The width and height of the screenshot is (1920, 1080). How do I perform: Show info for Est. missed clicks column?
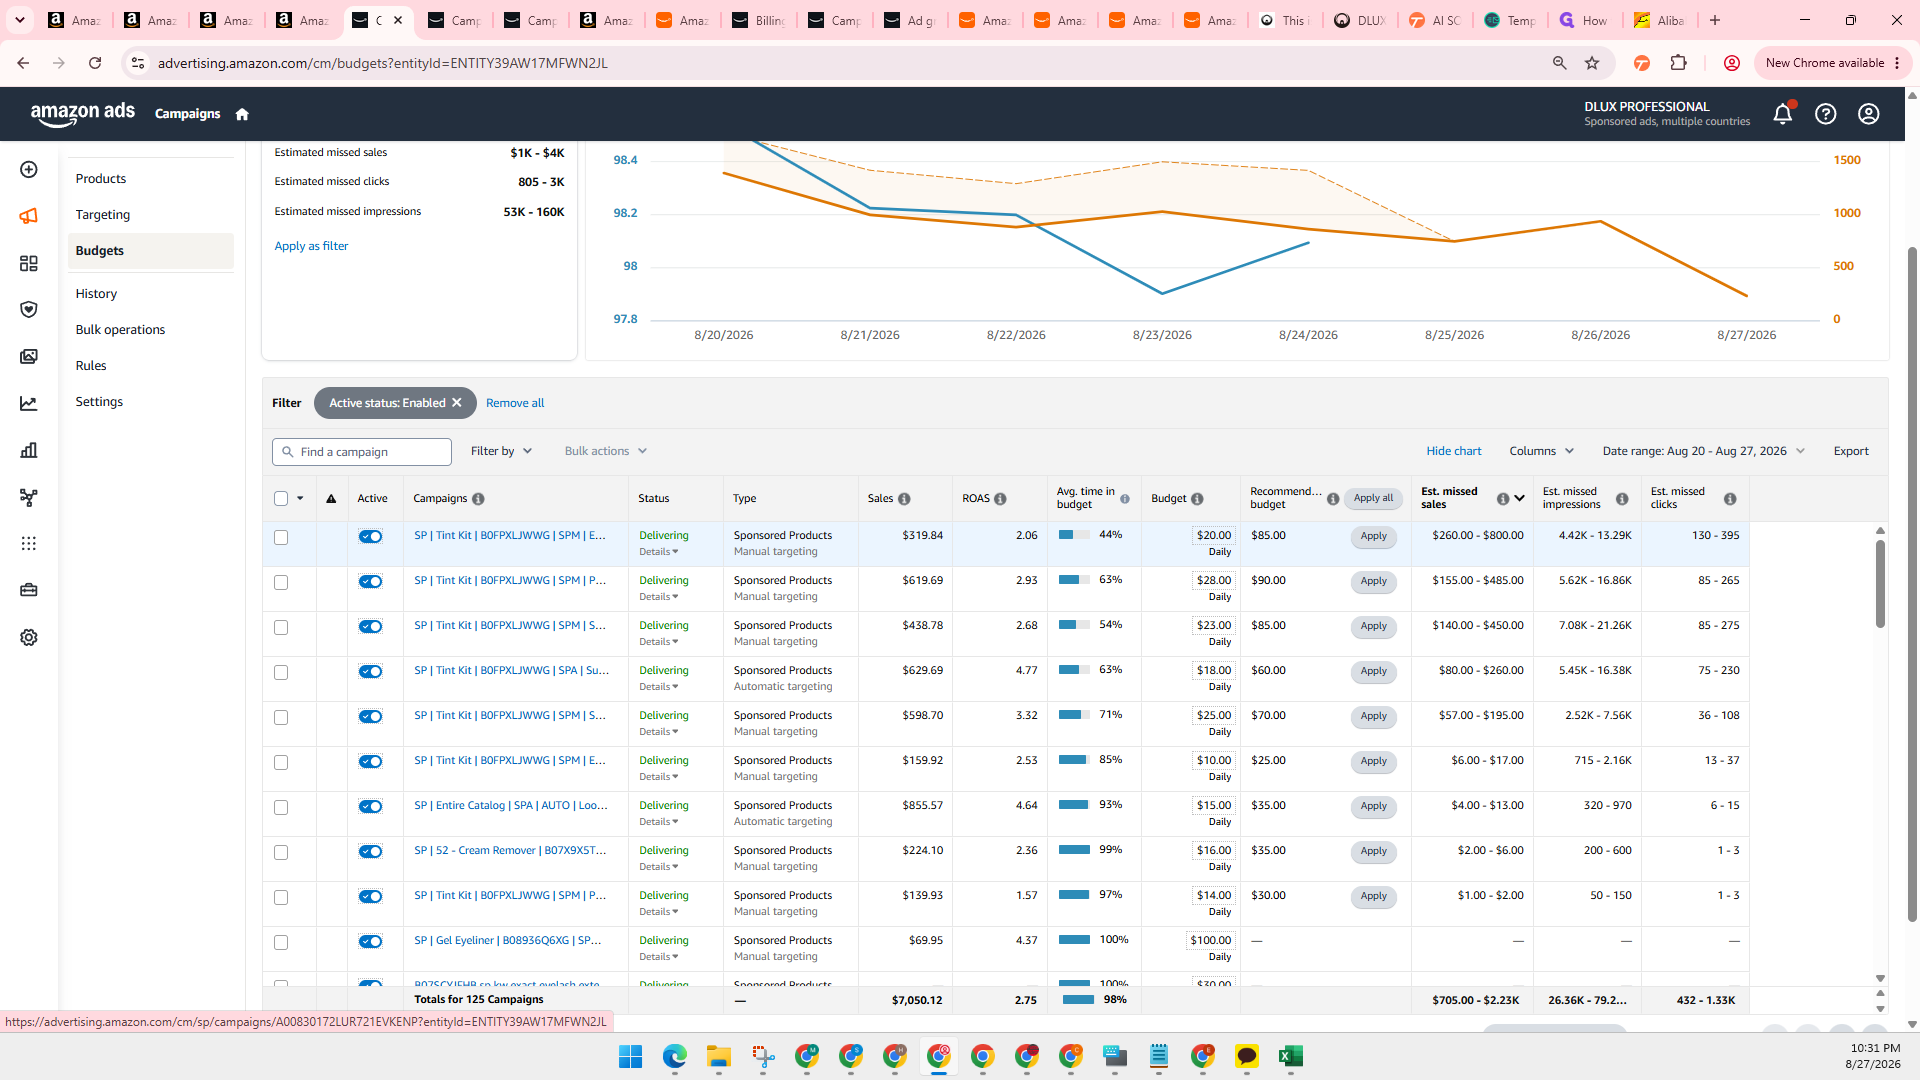coord(1730,499)
